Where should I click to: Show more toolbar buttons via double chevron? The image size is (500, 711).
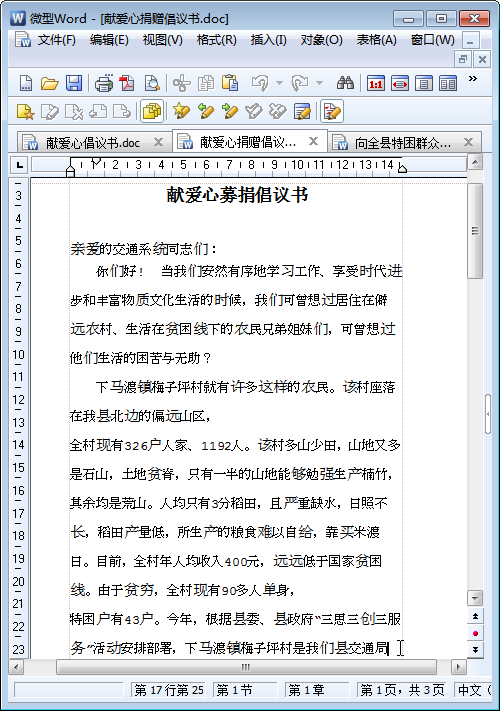click(x=473, y=78)
